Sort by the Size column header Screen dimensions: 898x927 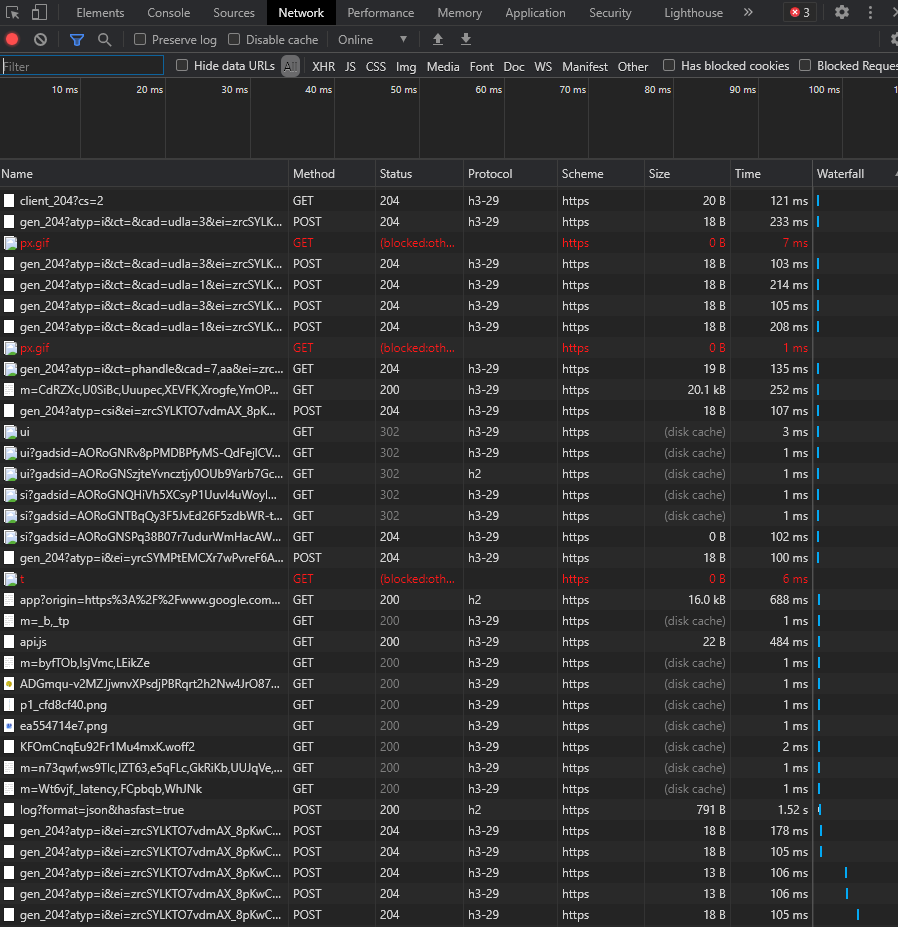click(687, 174)
